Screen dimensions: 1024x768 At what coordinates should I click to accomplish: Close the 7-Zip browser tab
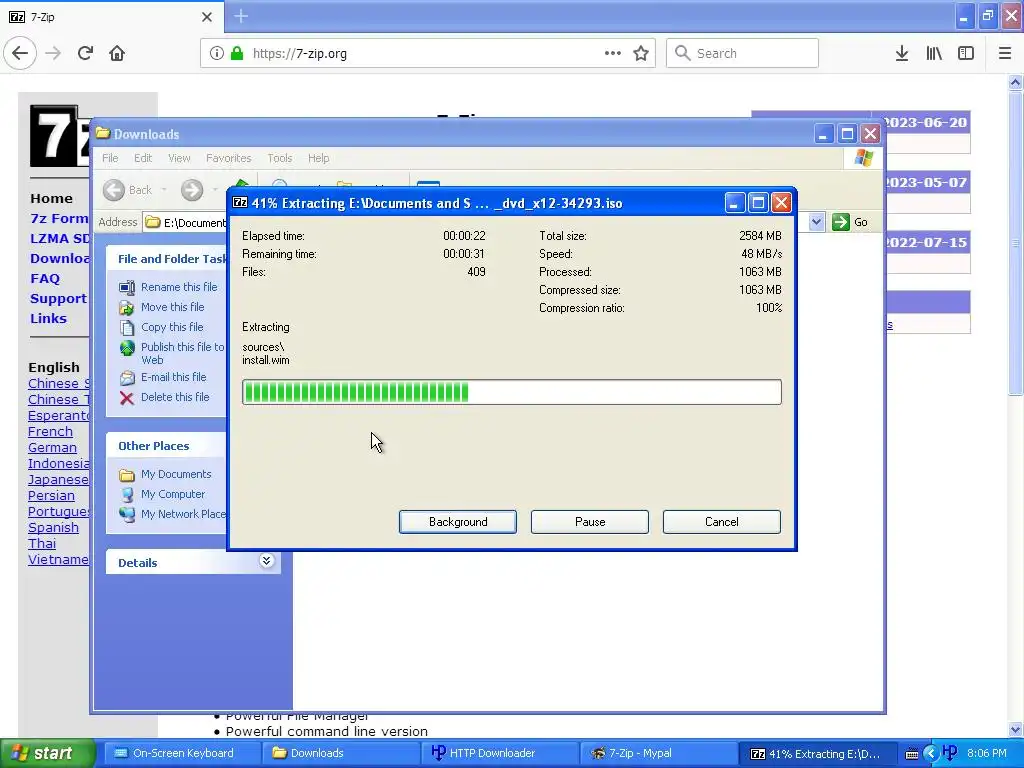[207, 17]
